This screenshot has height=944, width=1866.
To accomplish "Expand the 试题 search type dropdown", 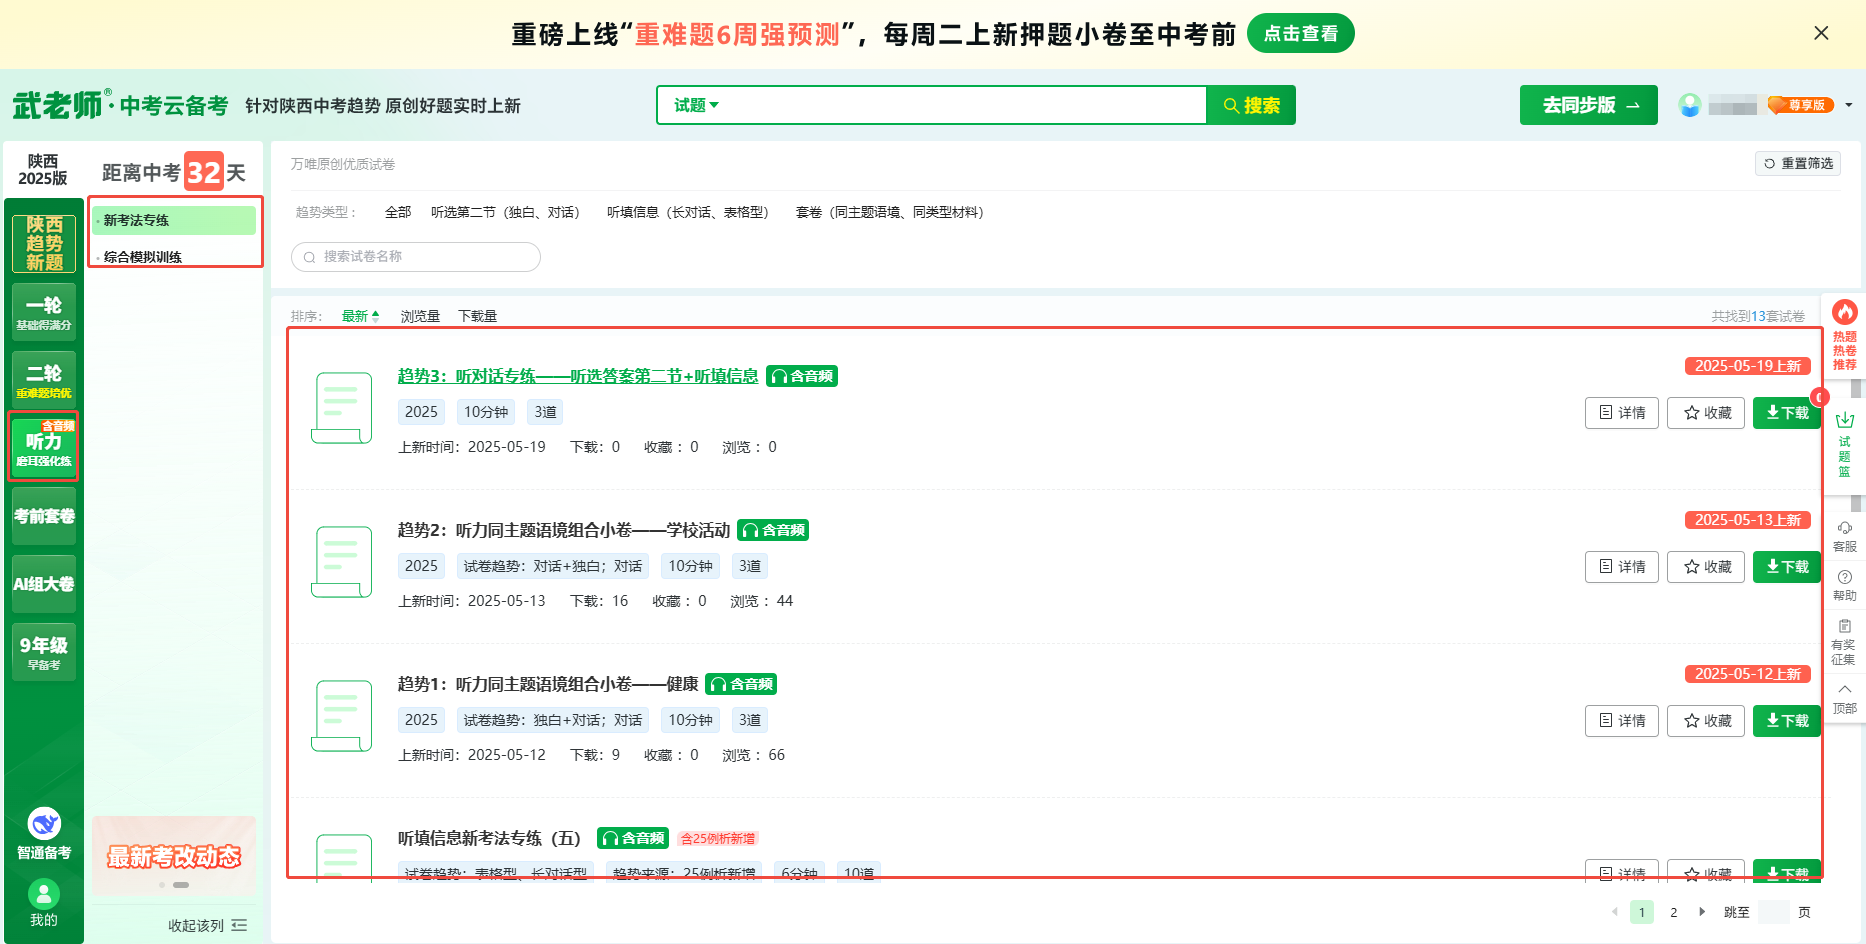I will tap(696, 105).
